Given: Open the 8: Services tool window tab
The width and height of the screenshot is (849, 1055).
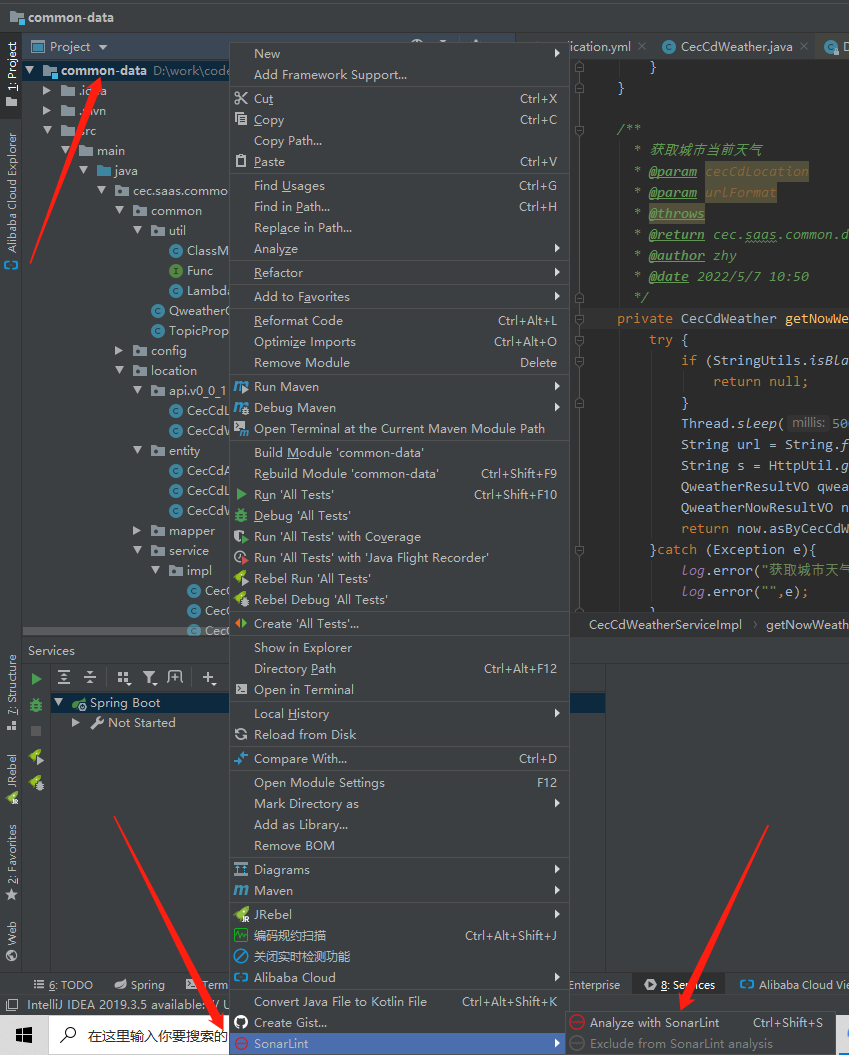Looking at the screenshot, I should (x=680, y=984).
